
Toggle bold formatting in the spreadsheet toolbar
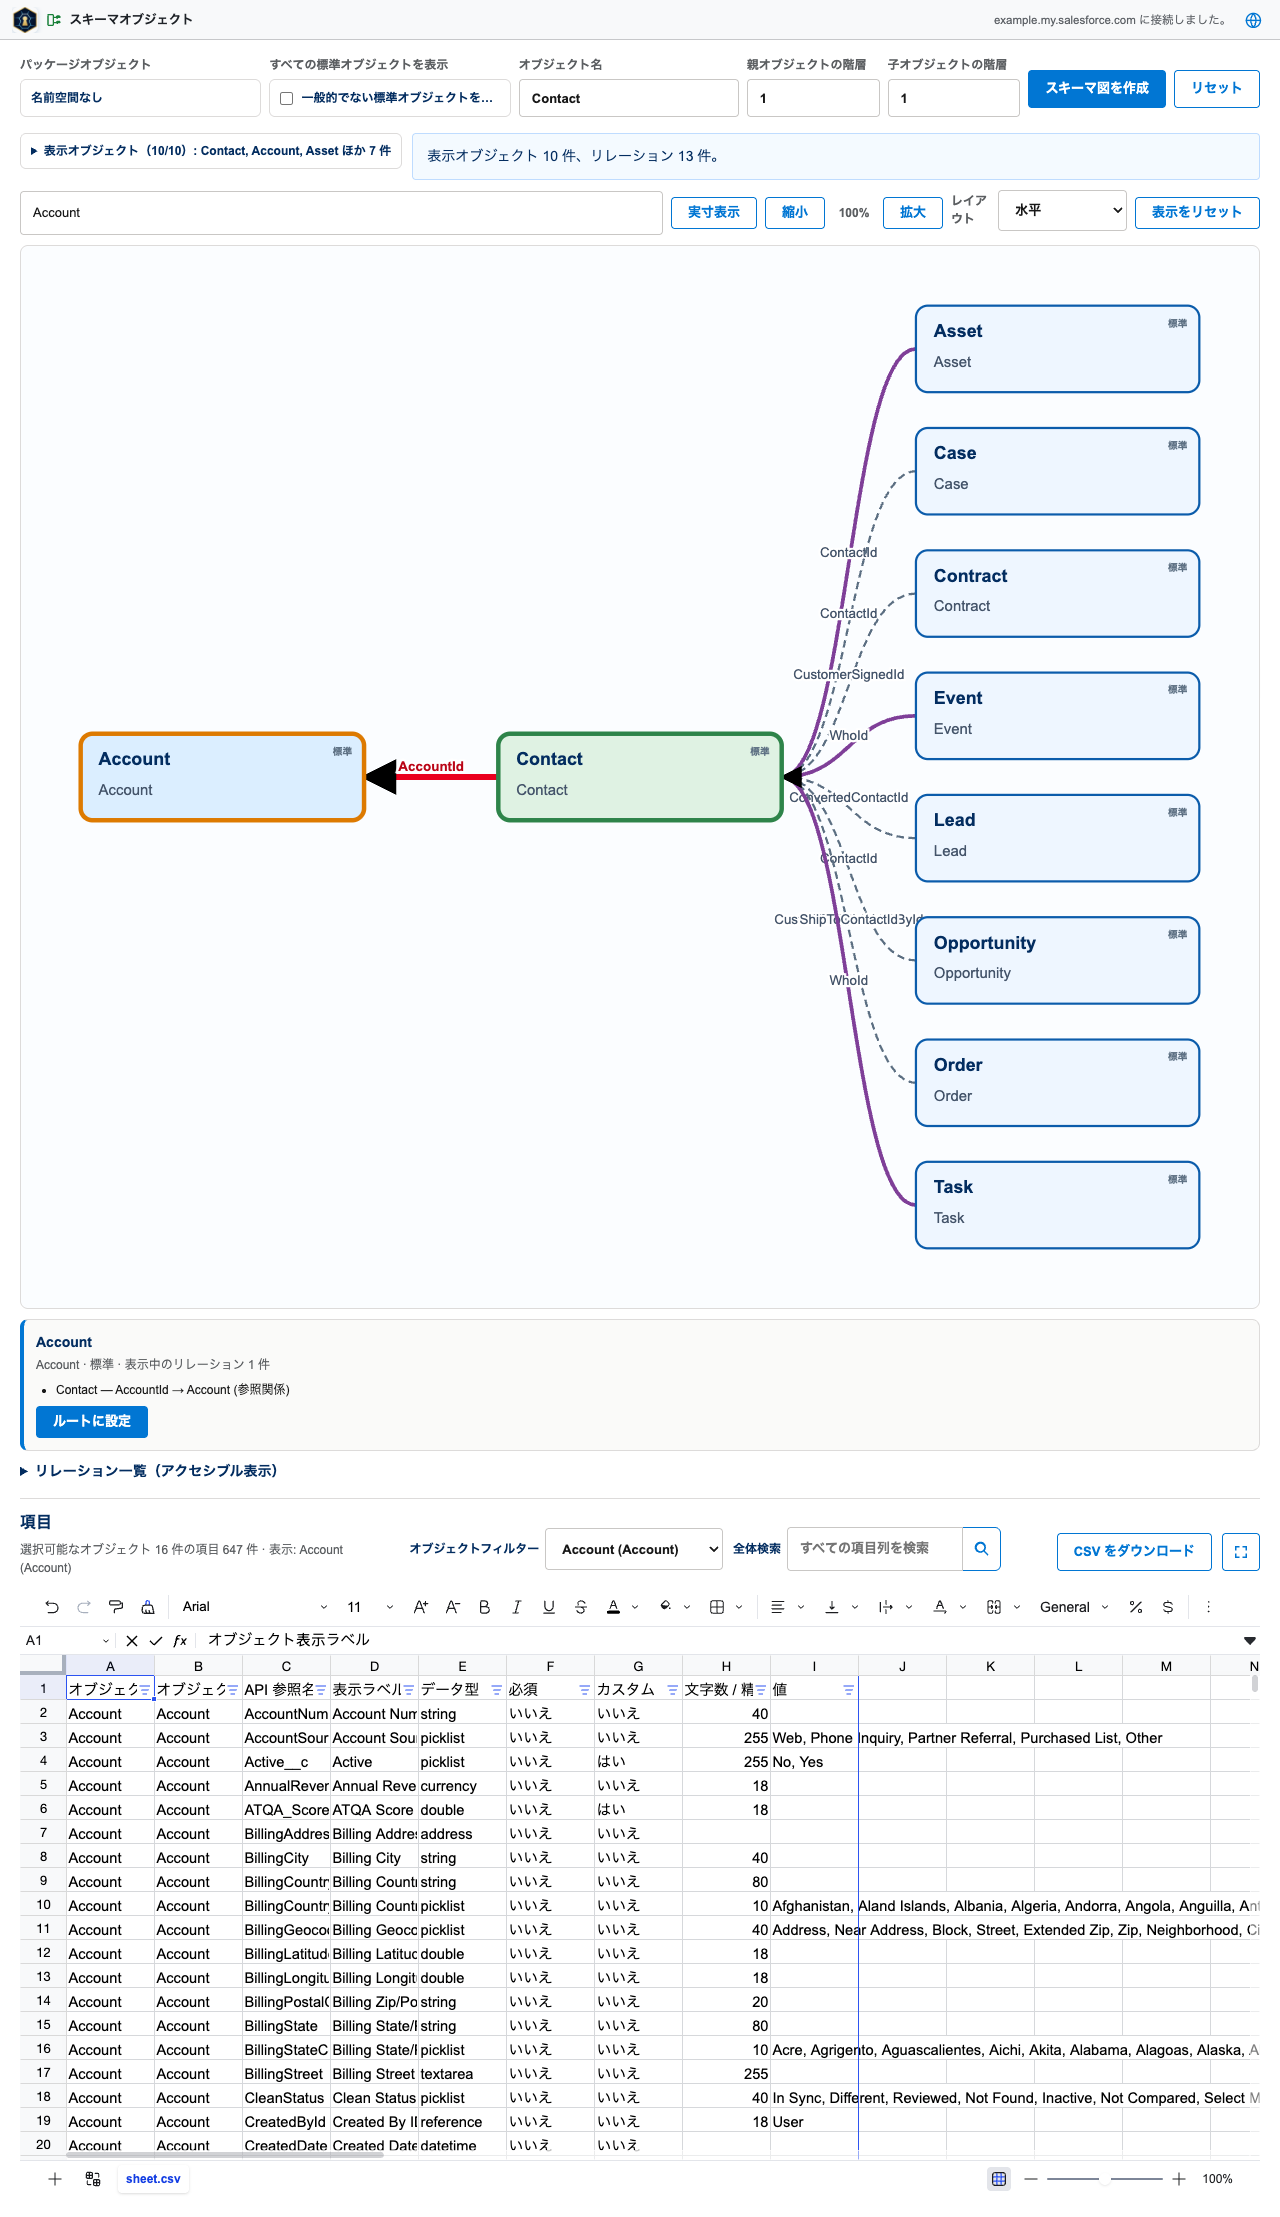[x=485, y=1607]
